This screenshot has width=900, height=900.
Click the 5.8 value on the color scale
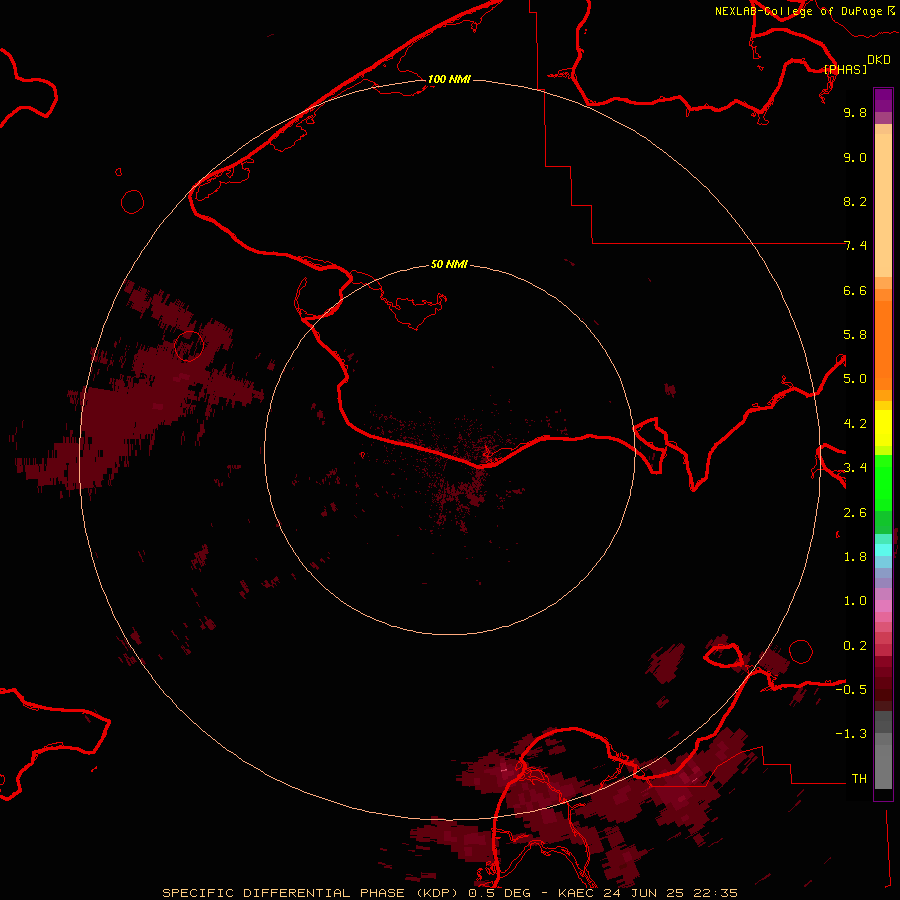[x=855, y=335]
